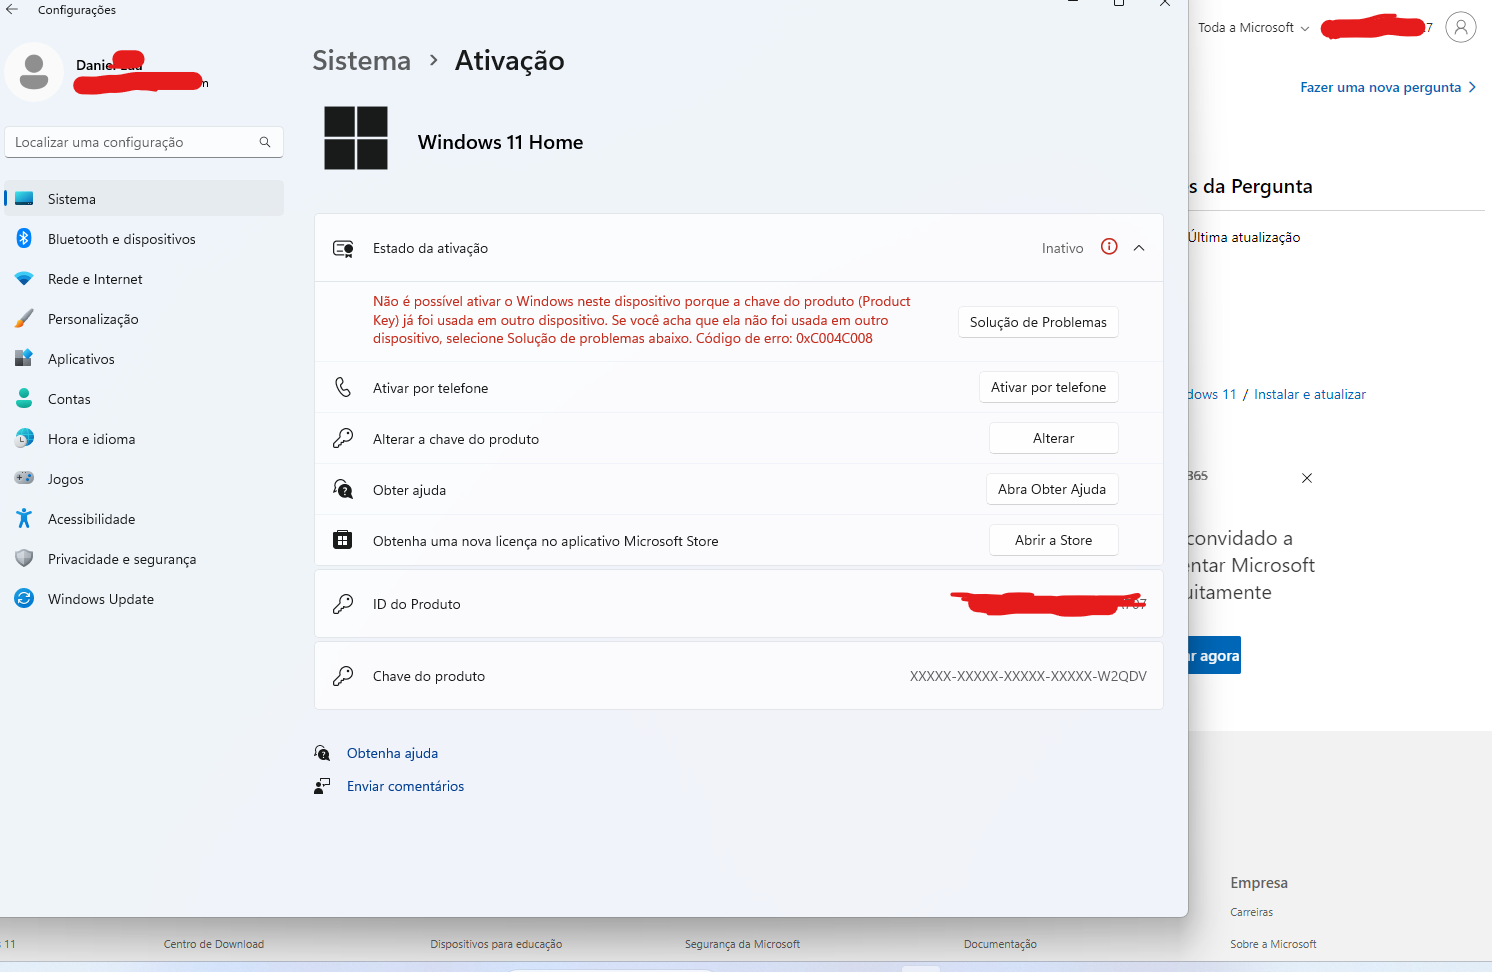Navigate to Windows Update
The image size is (1492, 972).
[144, 598]
